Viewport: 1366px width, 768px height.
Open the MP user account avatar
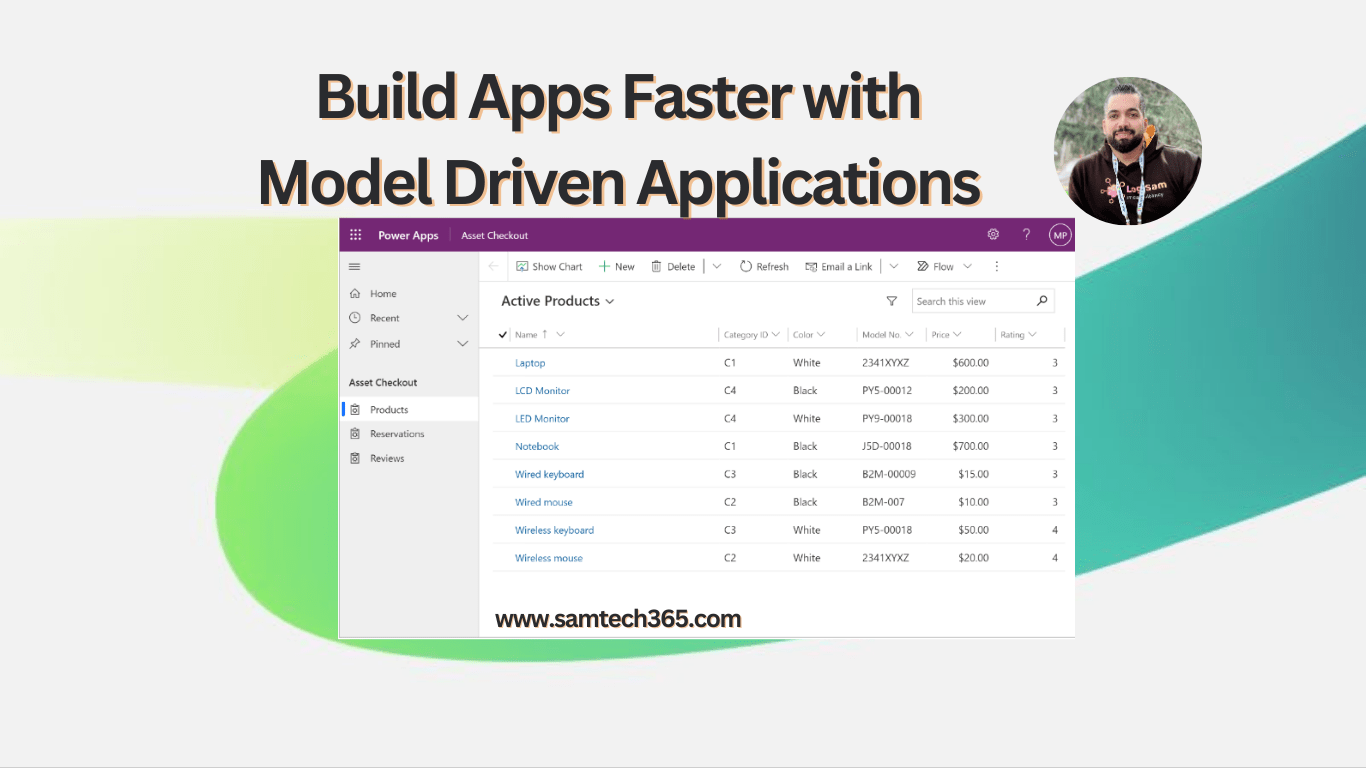[1060, 235]
